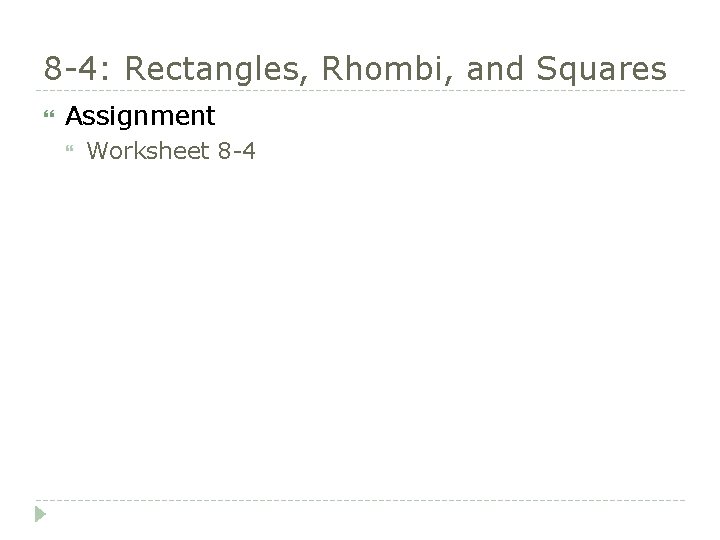Click the 8-4: prefix in the slide title

(77, 68)
